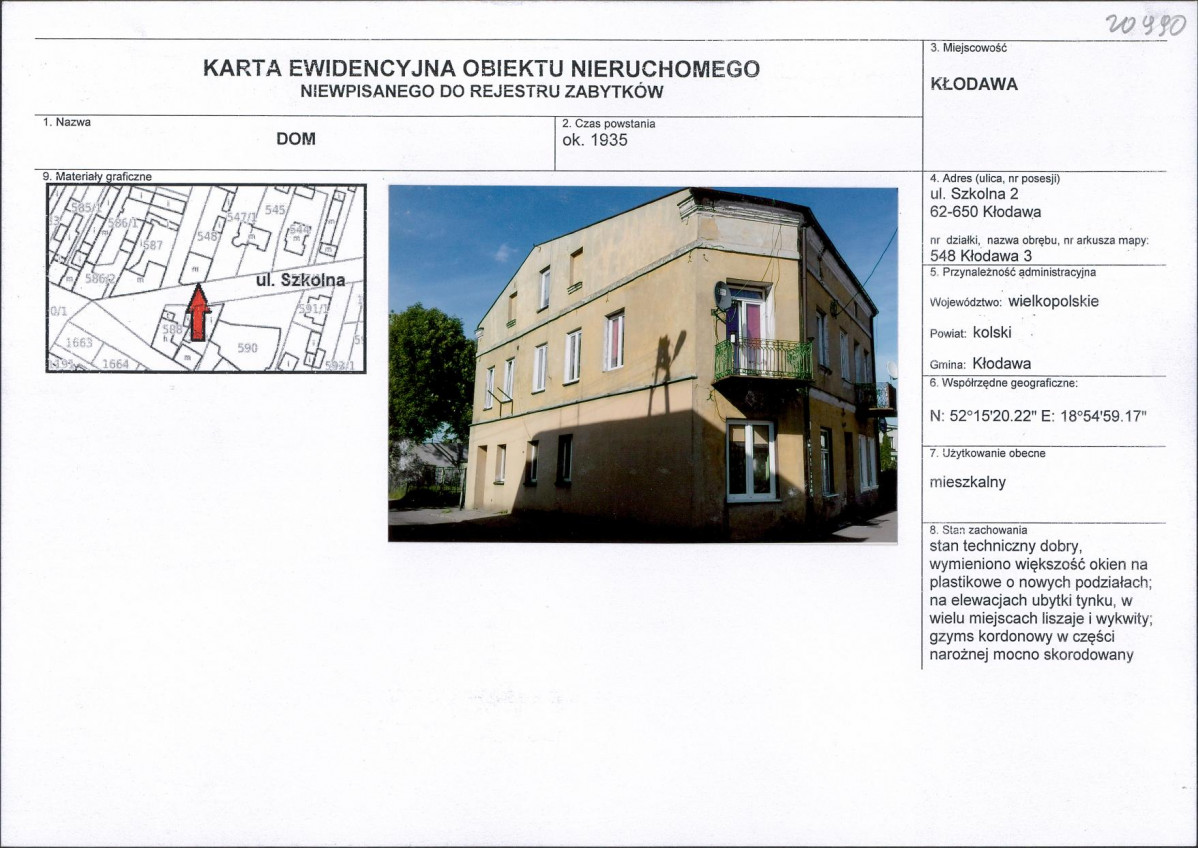Screen dimensions: 1198x848
Task: Click subtitle 'NIEWPISANEGO DO REJESTRU ZABYTKÓW'
Action: pyautogui.click(x=482, y=92)
